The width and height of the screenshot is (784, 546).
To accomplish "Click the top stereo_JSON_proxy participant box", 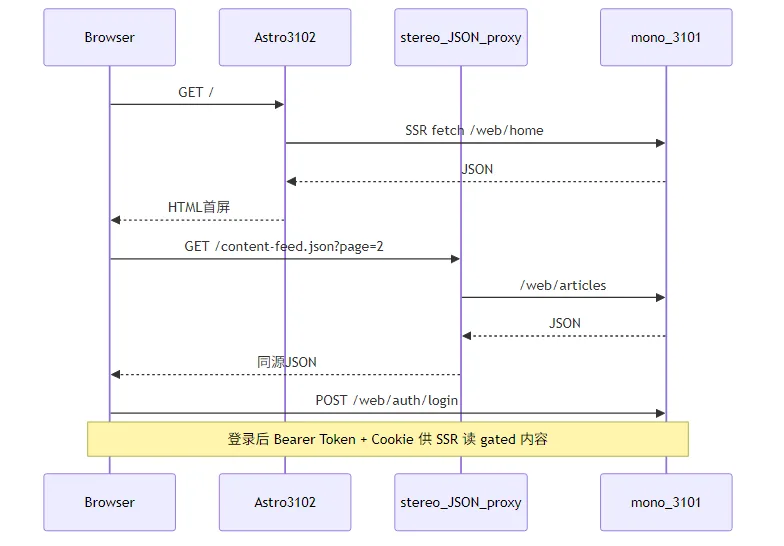I will pyautogui.click(x=460, y=37).
